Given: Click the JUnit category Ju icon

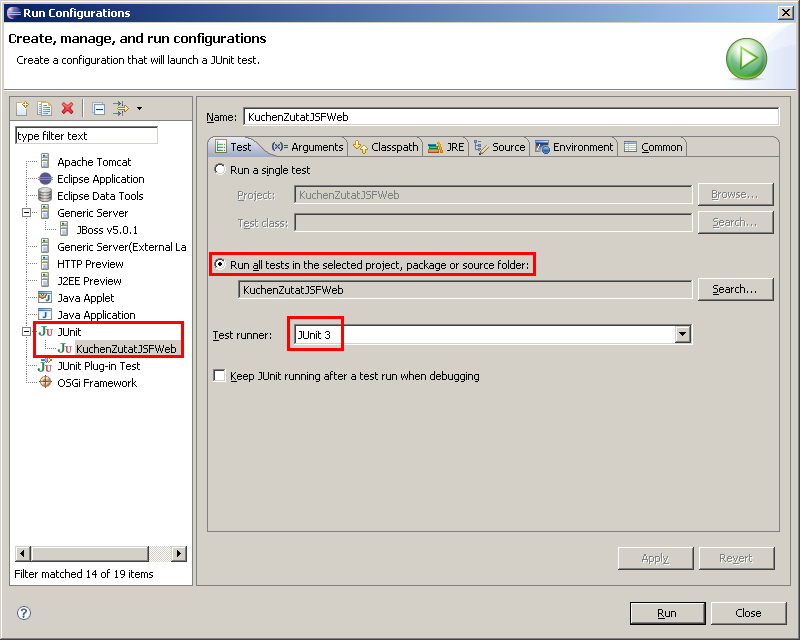Looking at the screenshot, I should (x=46, y=332).
